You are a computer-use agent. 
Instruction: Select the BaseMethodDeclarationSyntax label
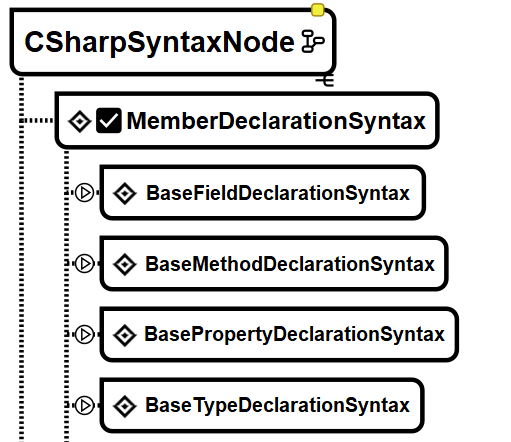290,264
